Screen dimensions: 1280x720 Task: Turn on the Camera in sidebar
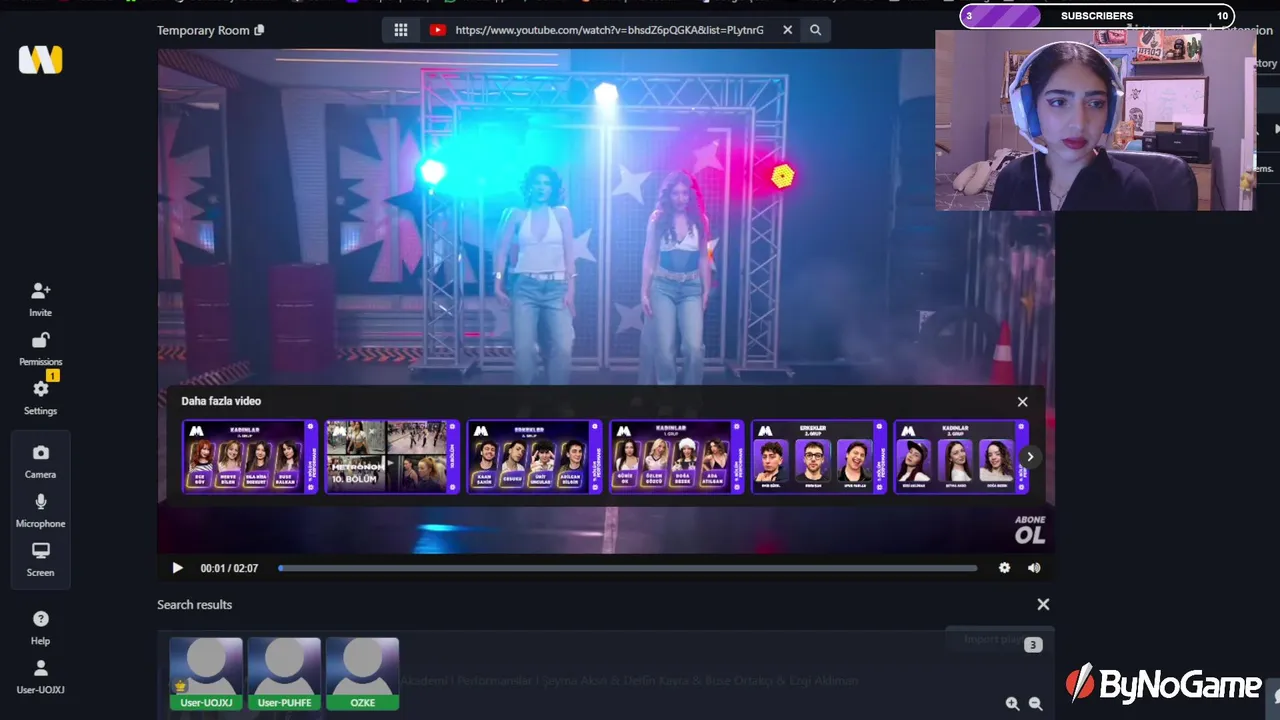tap(40, 461)
